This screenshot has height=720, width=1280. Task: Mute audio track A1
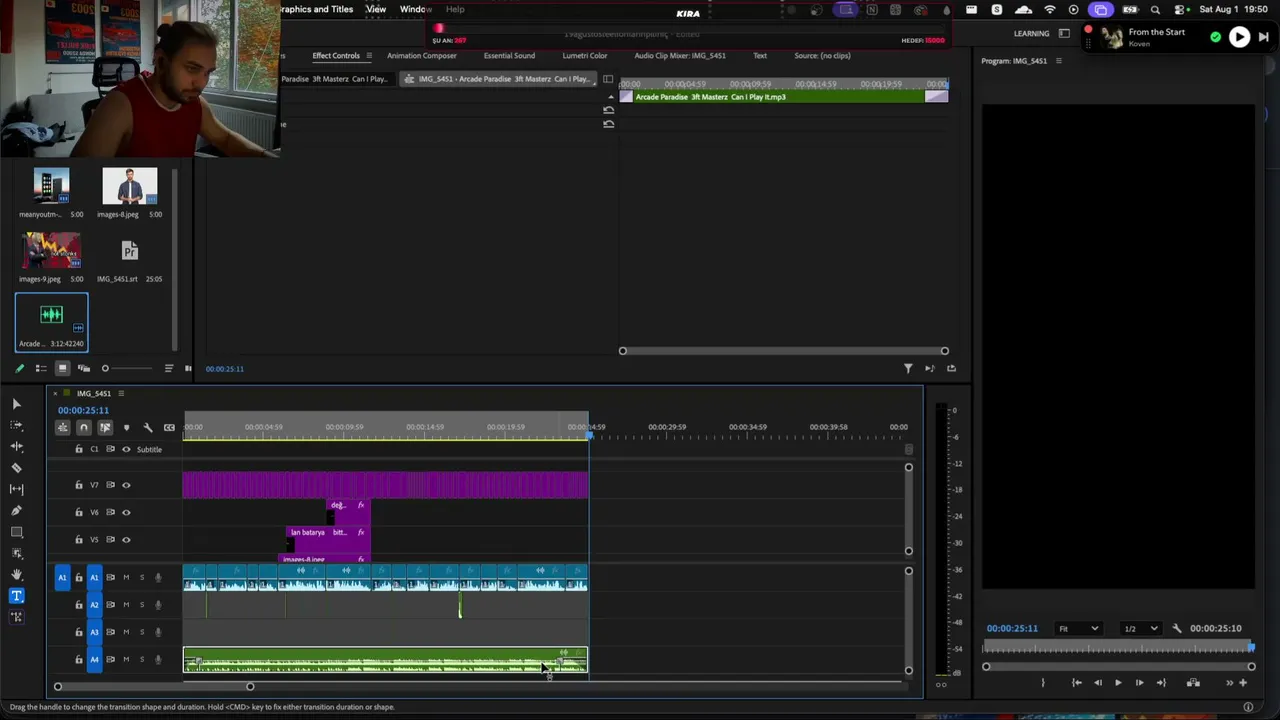coord(126,577)
